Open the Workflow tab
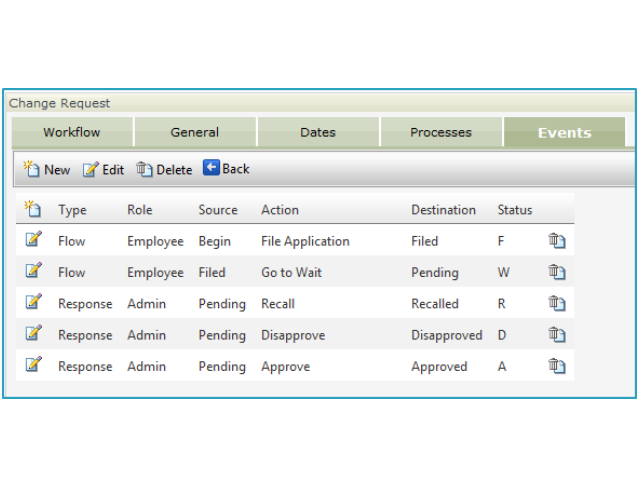The height and width of the screenshot is (480, 640). point(72,132)
